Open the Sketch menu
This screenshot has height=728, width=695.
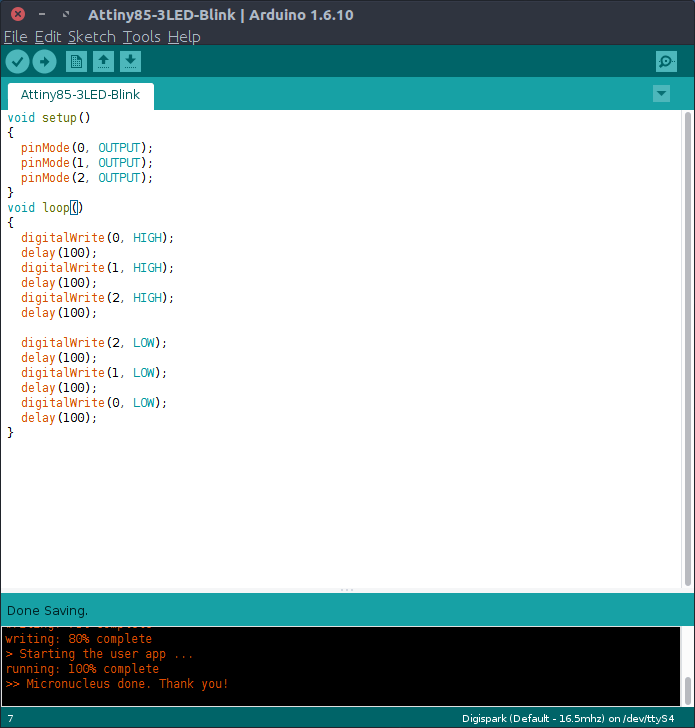[x=91, y=37]
